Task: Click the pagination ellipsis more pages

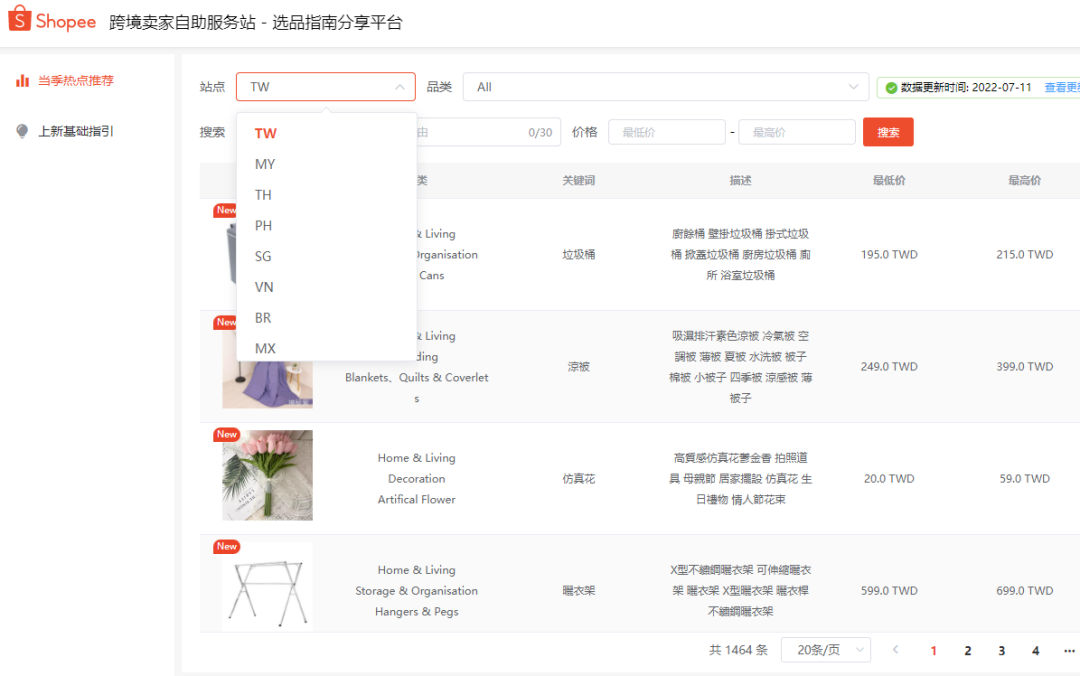Action: 1069,650
